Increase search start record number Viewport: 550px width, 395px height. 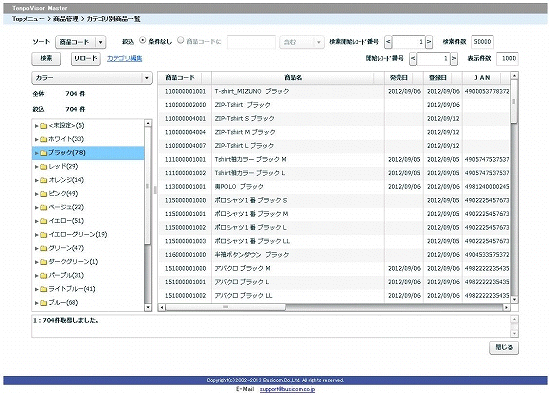(429, 42)
